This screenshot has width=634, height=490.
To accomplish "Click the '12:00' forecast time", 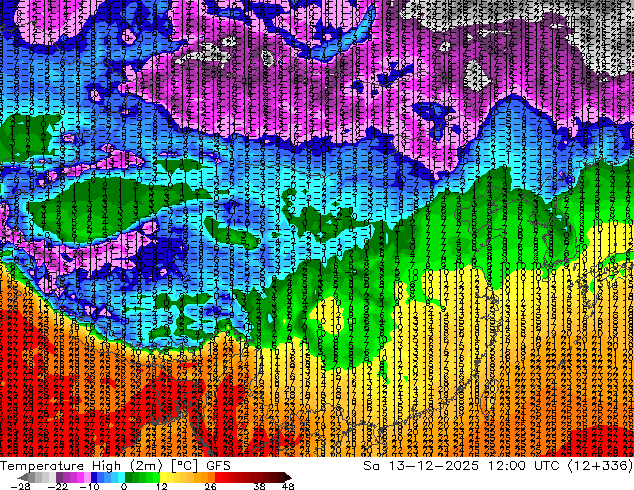I will coord(506,466).
